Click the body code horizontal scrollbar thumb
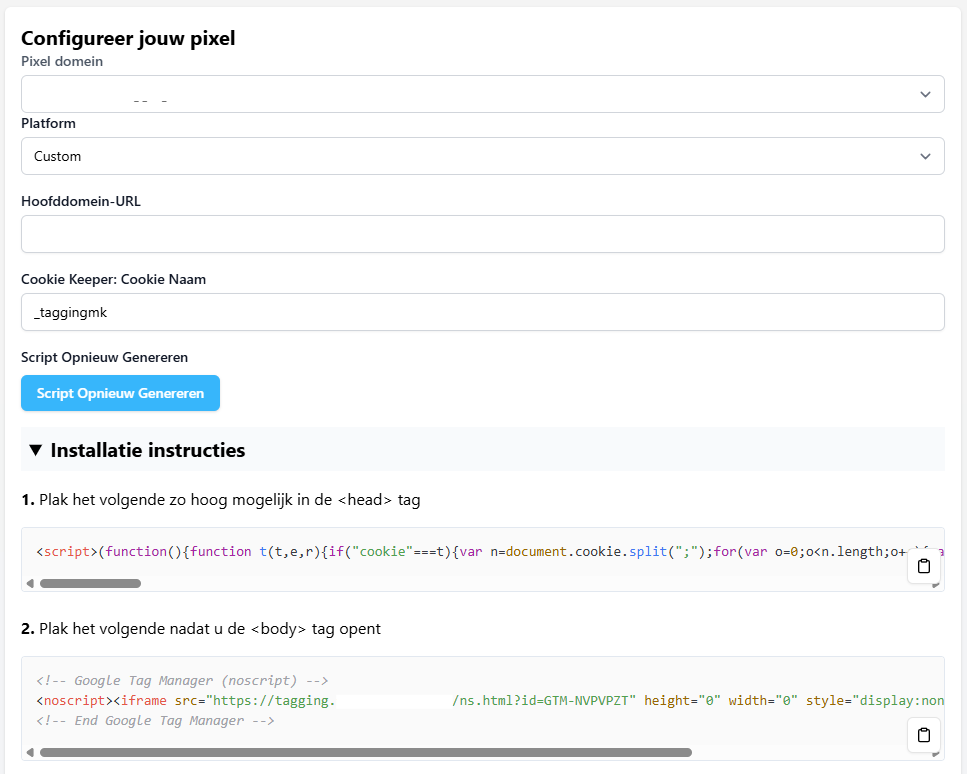 365,752
